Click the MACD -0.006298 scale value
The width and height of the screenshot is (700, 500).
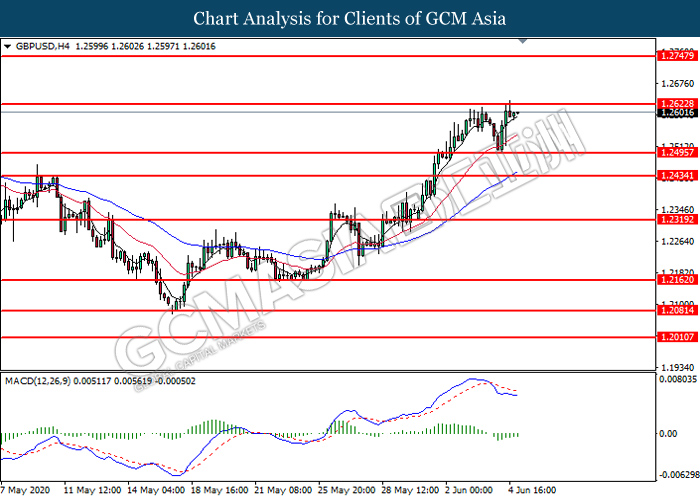coord(679,474)
